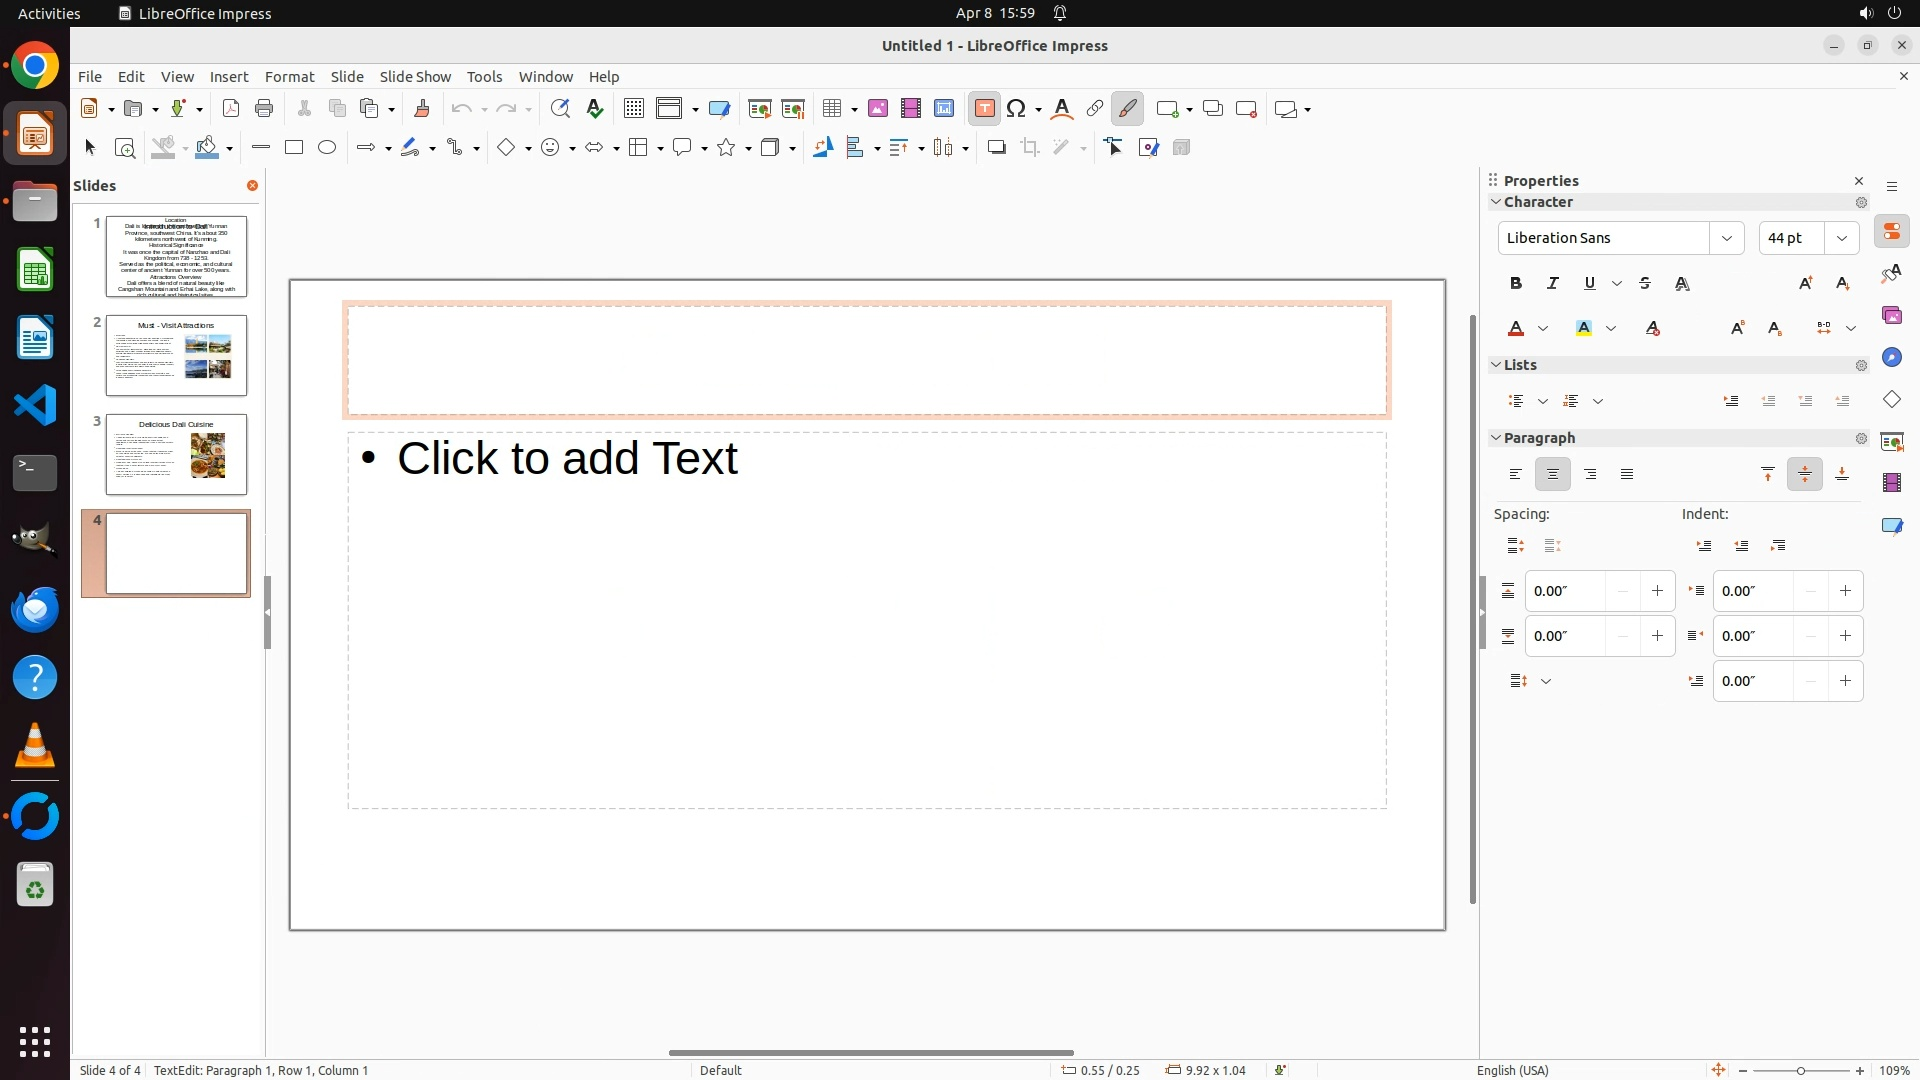Image resolution: width=1920 pixels, height=1080 pixels.
Task: Open the Slide Show menu
Action: (415, 77)
